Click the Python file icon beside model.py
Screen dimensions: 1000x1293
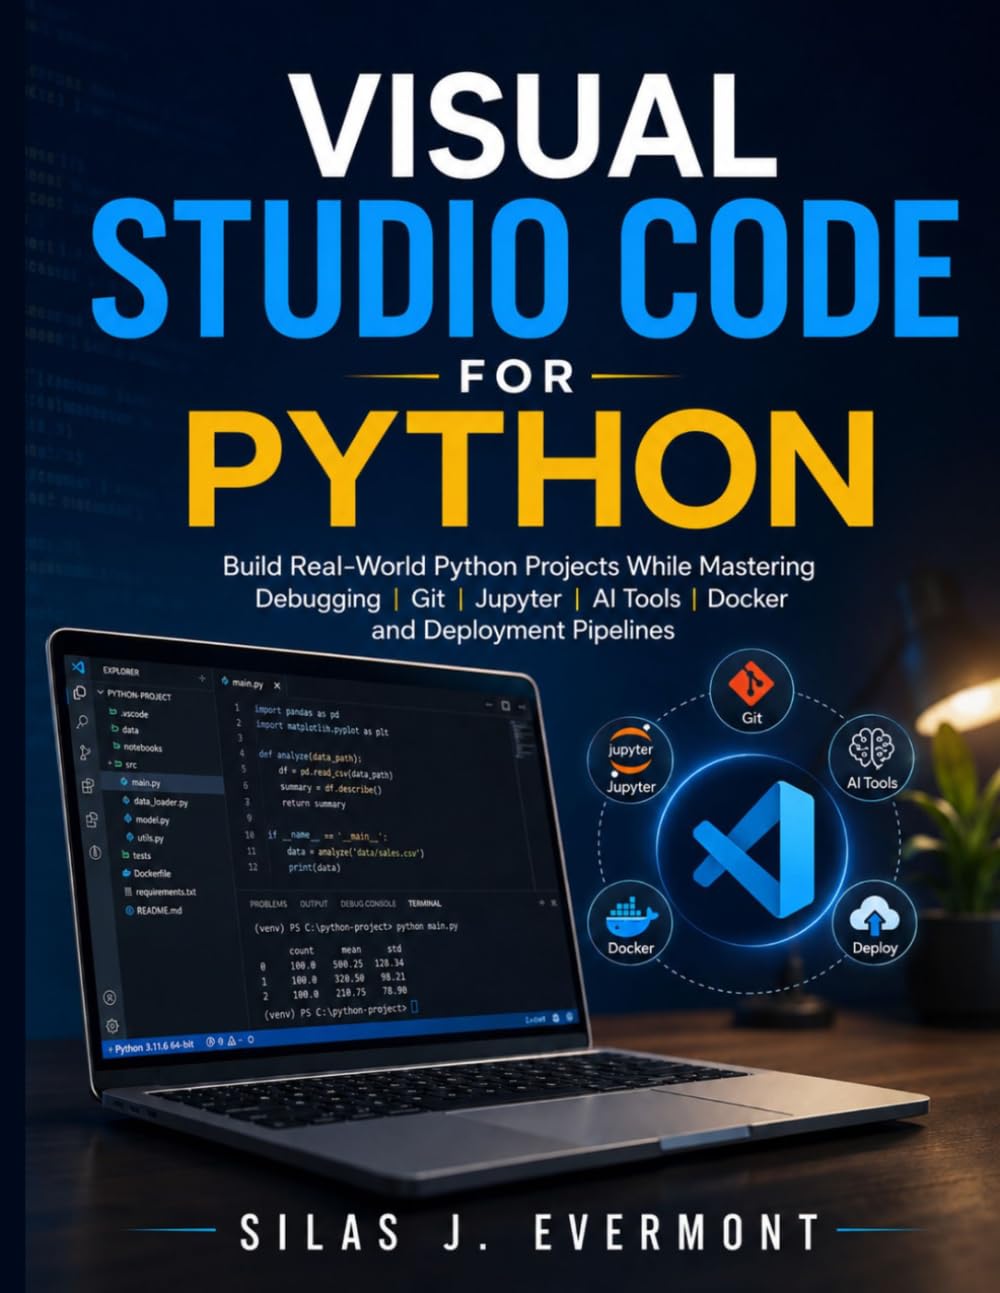127,819
